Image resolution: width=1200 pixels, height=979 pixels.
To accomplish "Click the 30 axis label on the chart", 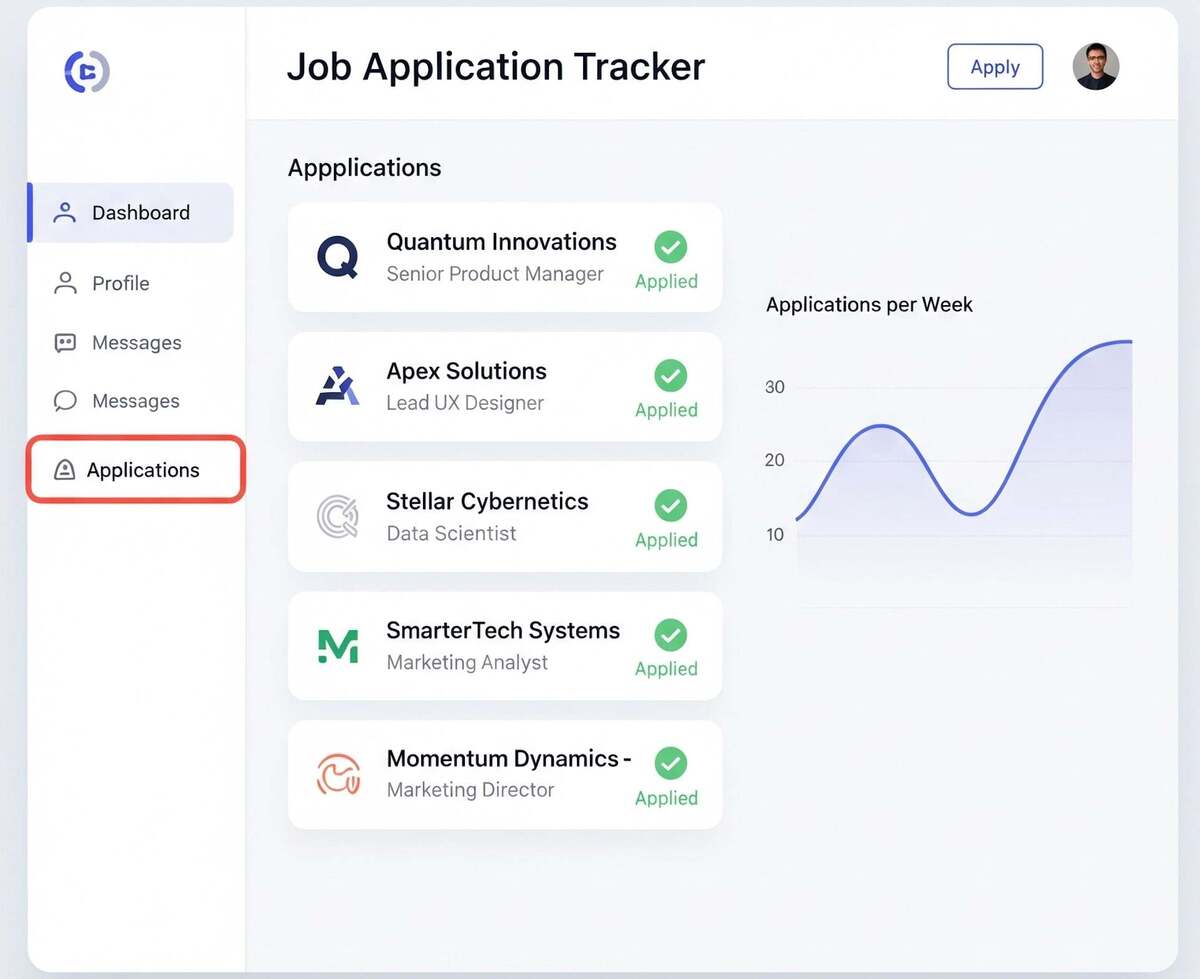I will (x=775, y=387).
